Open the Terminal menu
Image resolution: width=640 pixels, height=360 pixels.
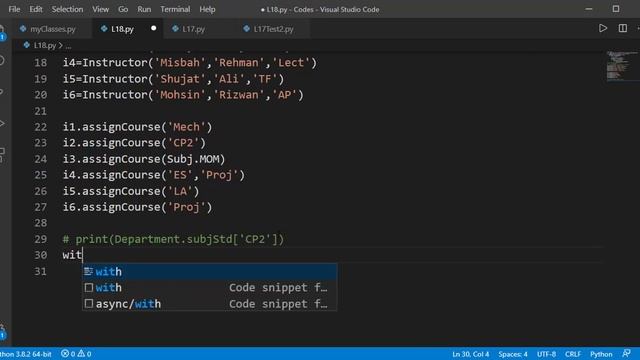(x=175, y=9)
